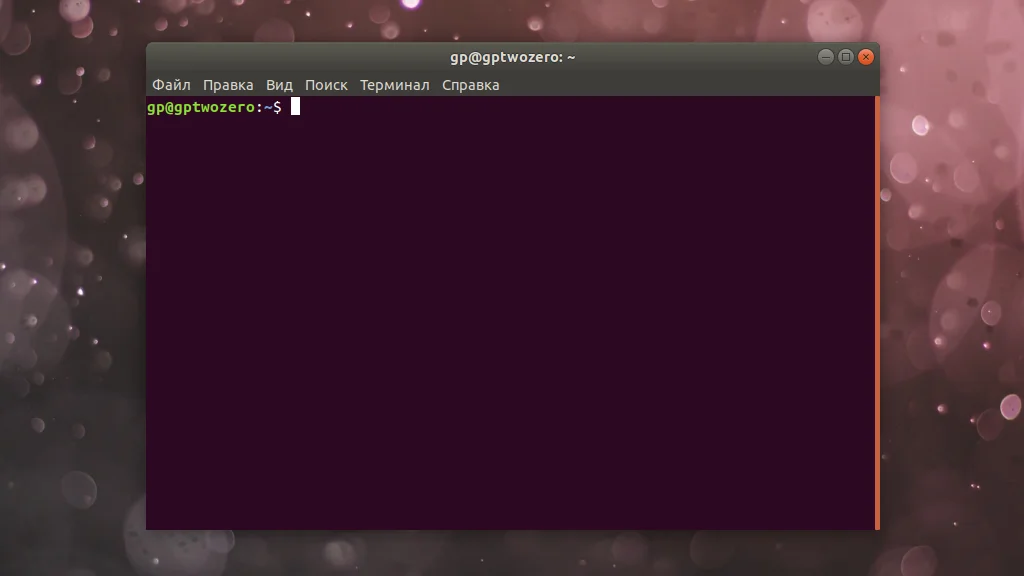The width and height of the screenshot is (1024, 576).
Task: Click the gp@gptwozero prompt text
Action: pos(200,107)
